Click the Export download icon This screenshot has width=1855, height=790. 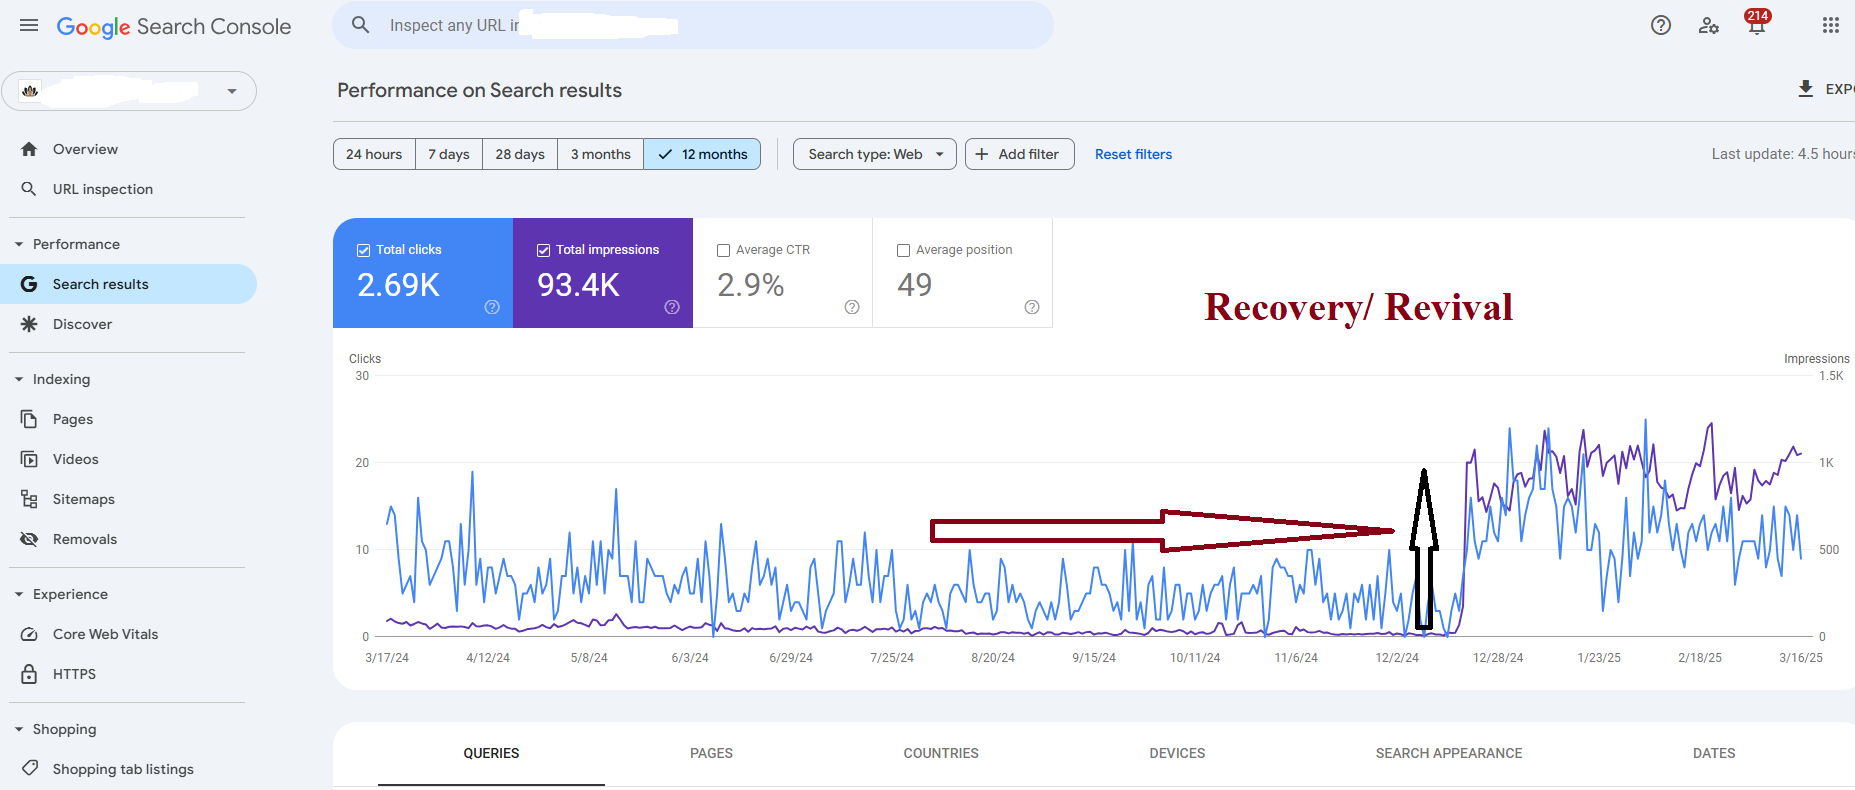pyautogui.click(x=1805, y=89)
